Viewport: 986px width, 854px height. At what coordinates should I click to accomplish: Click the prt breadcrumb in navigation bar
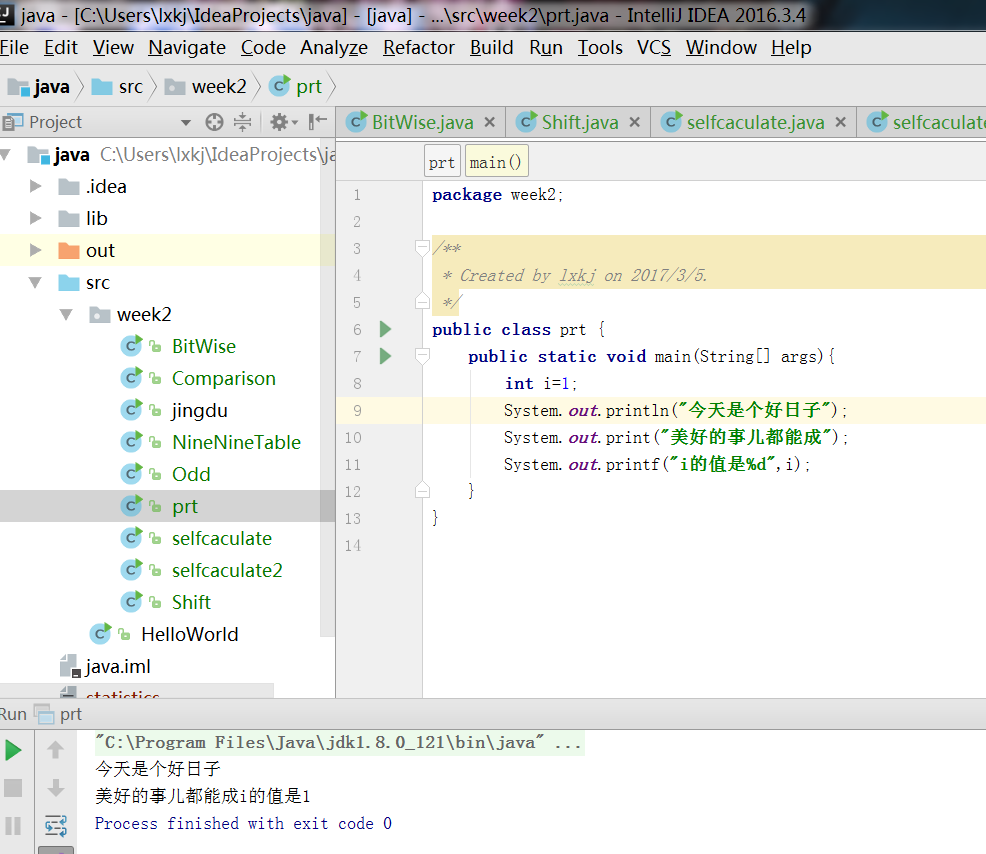[296, 86]
